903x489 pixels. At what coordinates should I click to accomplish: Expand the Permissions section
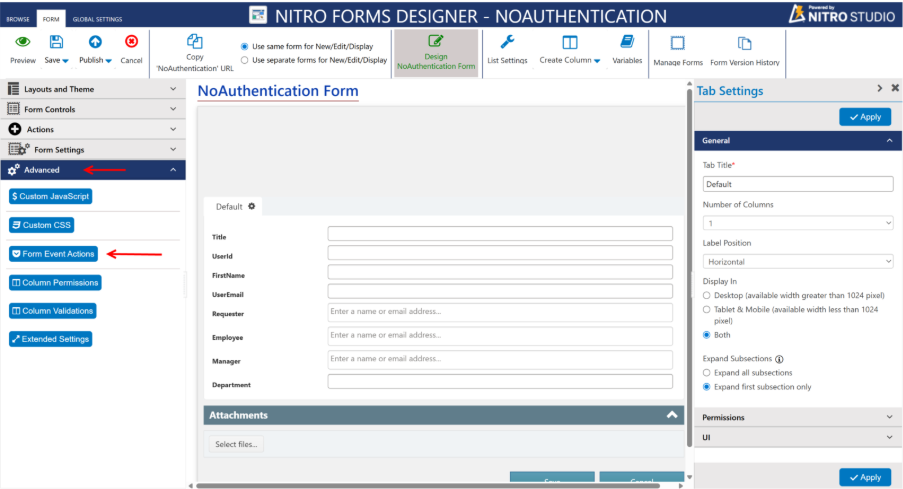click(797, 417)
